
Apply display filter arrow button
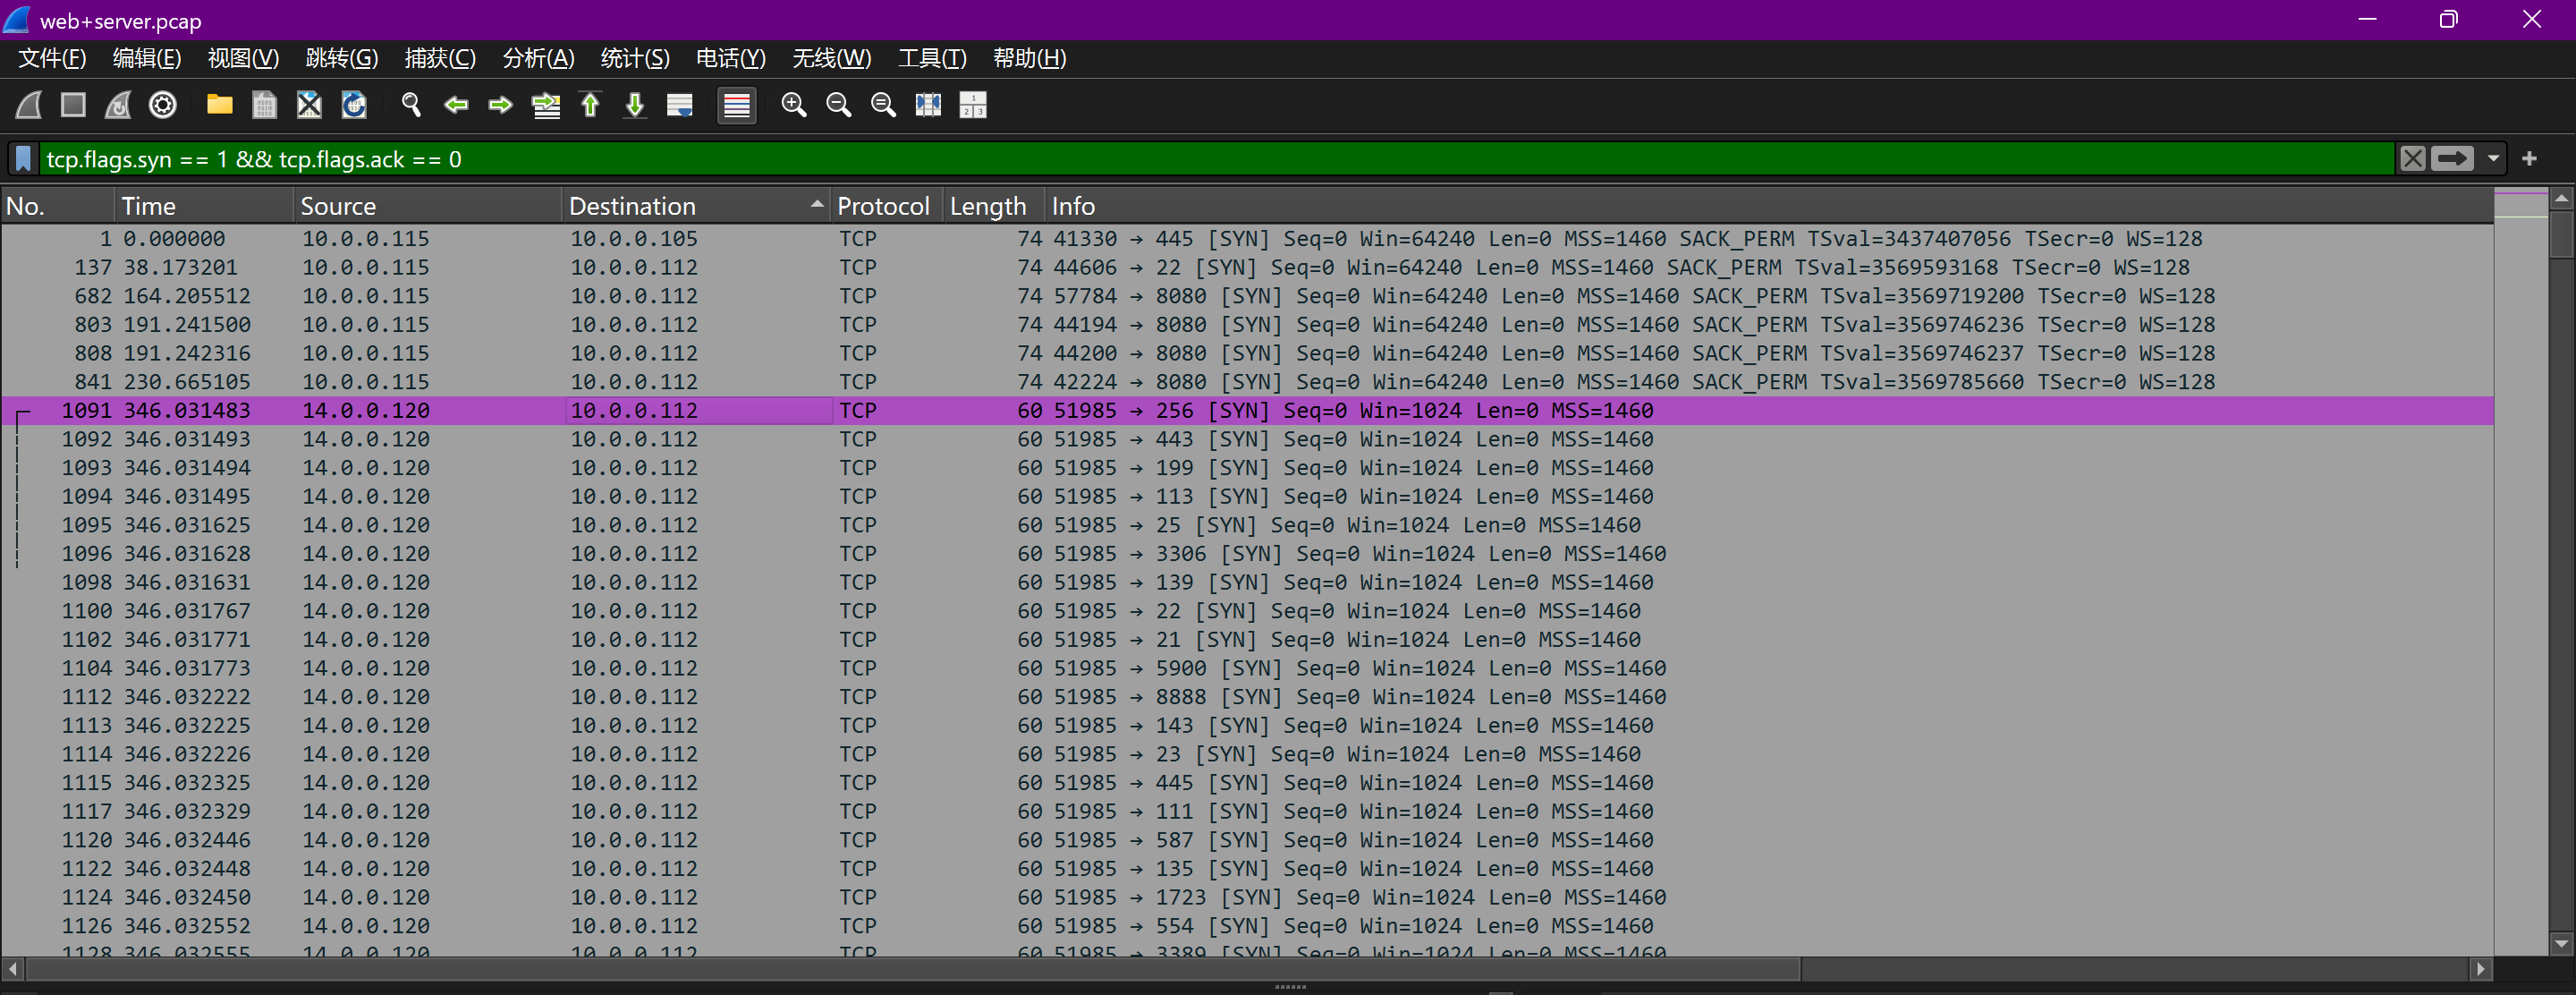[2452, 159]
